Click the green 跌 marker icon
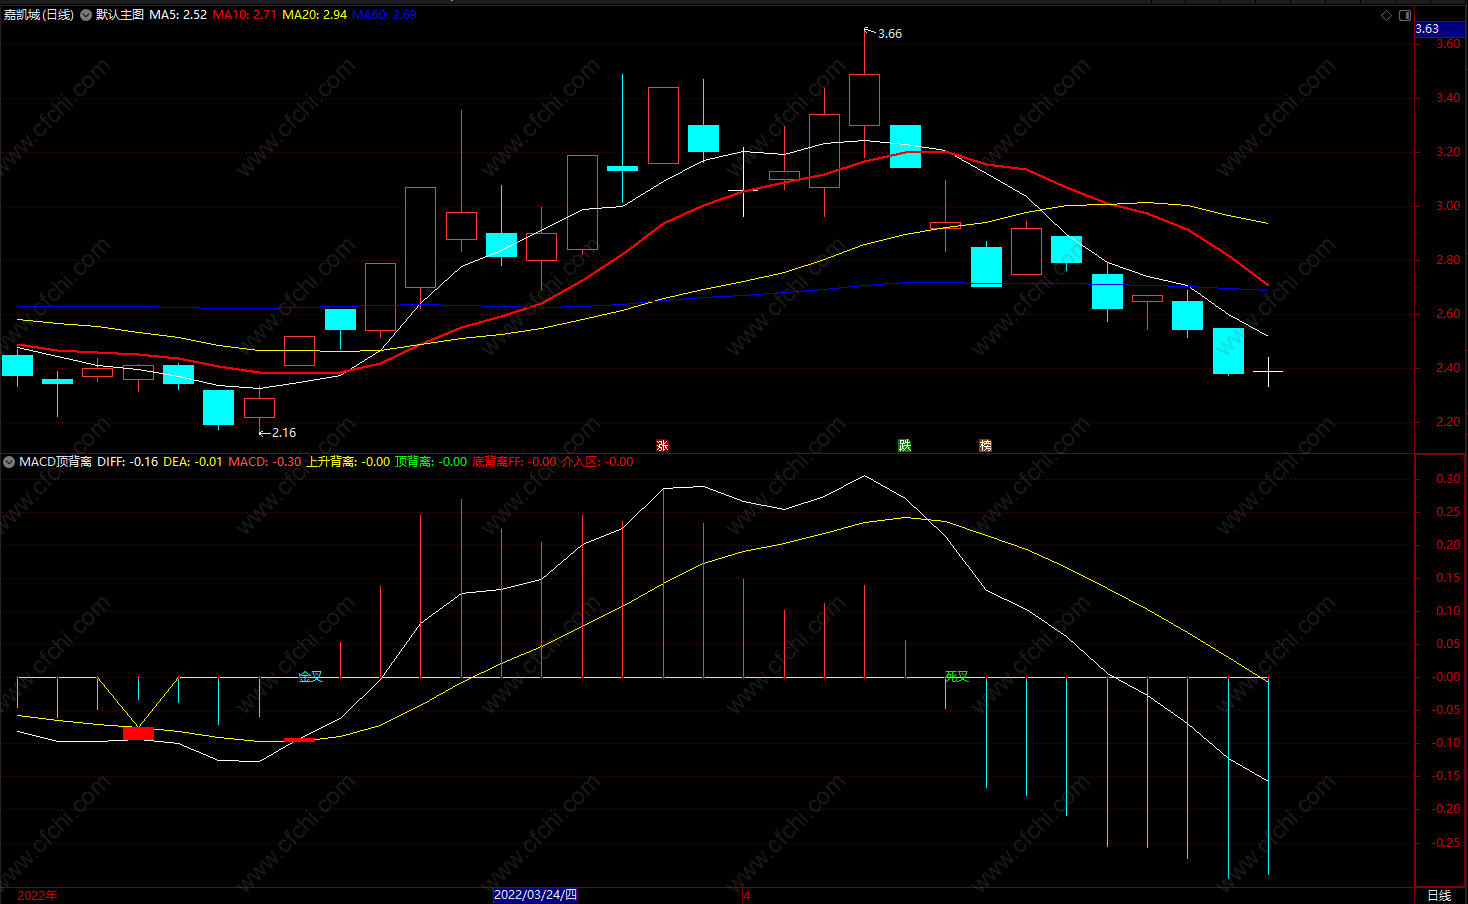The image size is (1468, 904). click(x=905, y=446)
